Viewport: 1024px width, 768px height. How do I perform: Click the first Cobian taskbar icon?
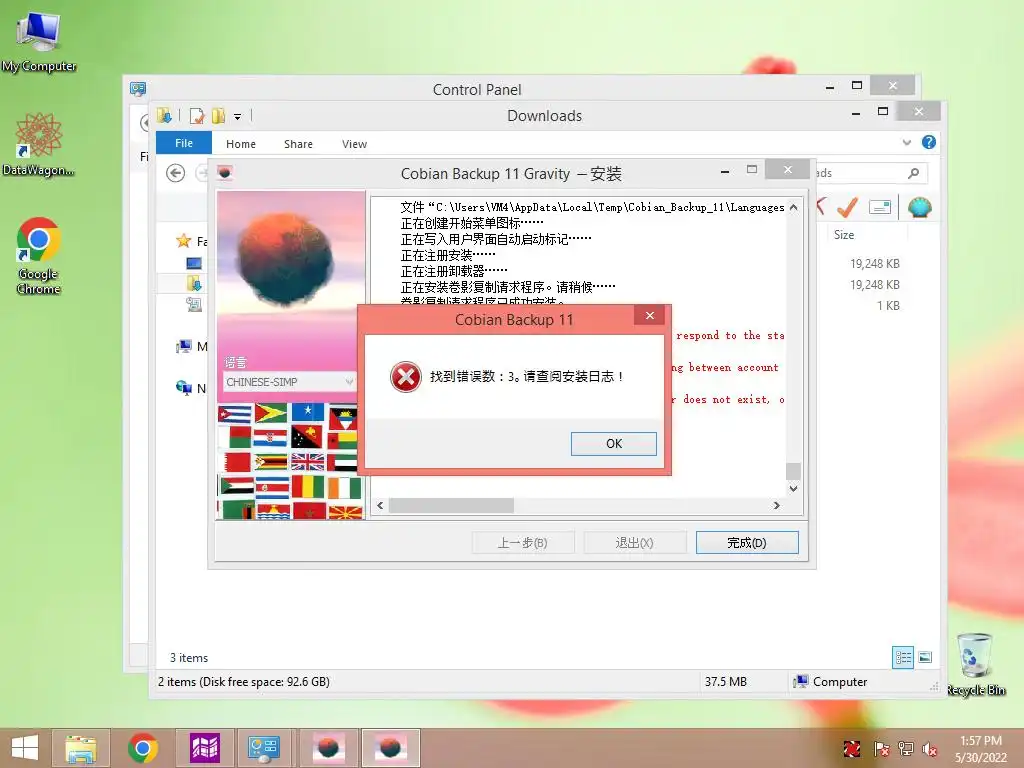[x=328, y=748]
